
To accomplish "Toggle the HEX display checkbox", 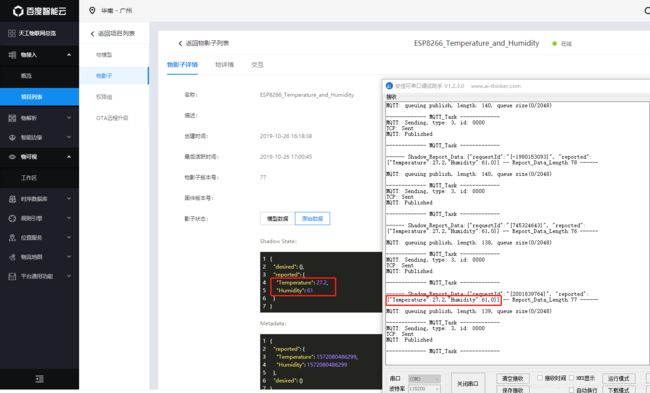I will [x=572, y=378].
